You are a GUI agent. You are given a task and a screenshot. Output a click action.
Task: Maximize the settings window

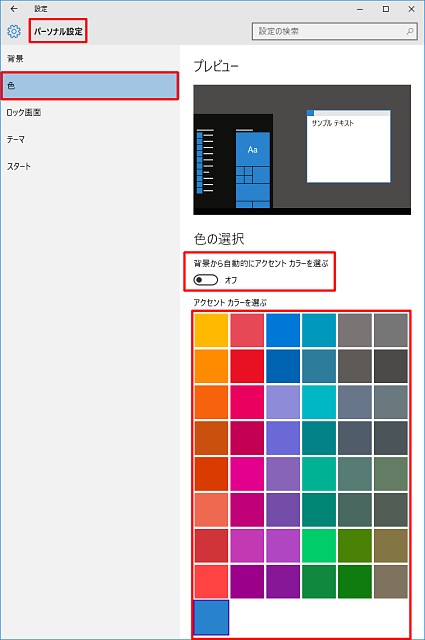click(x=386, y=9)
